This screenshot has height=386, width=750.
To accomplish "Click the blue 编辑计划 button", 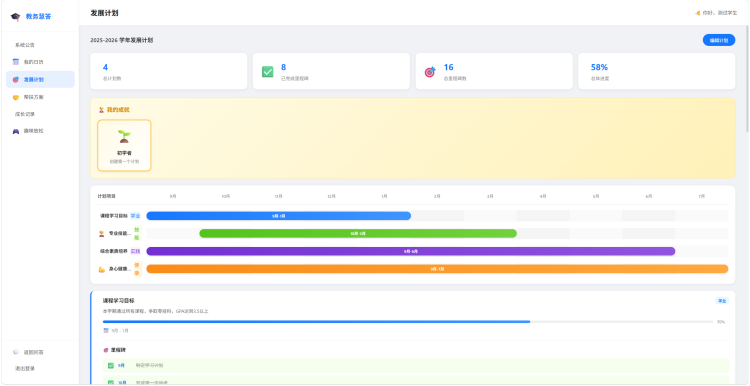I will pyautogui.click(x=718, y=41).
